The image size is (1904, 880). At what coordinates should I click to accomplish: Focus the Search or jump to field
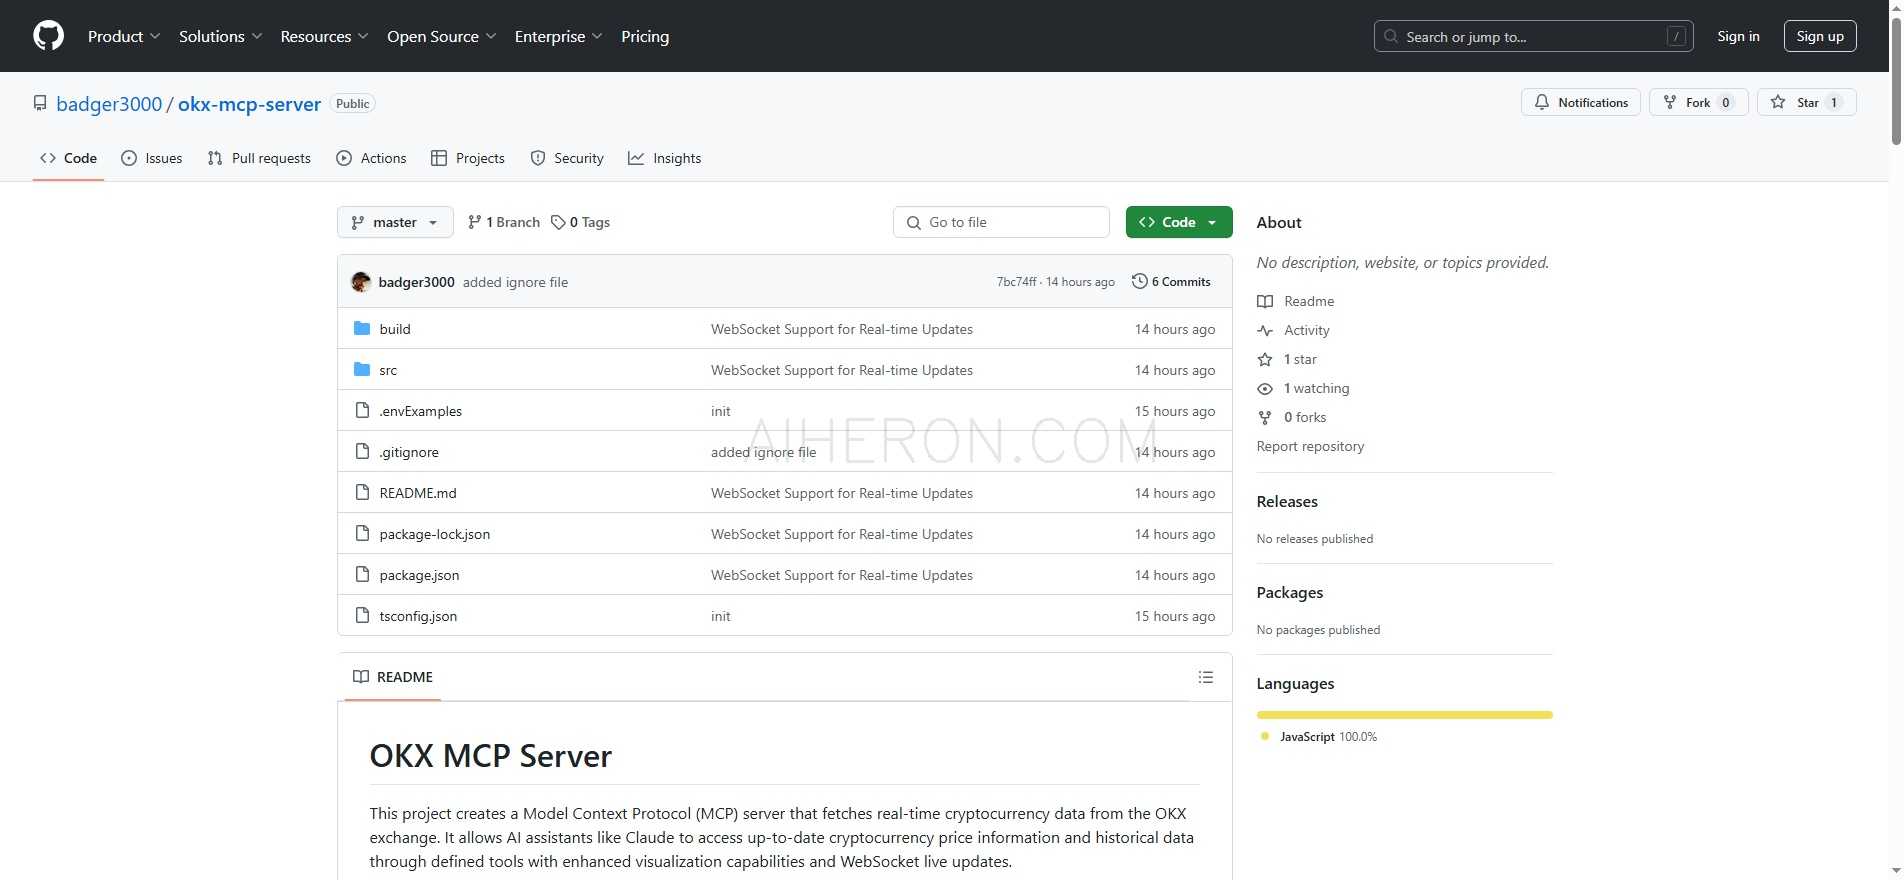1533,36
